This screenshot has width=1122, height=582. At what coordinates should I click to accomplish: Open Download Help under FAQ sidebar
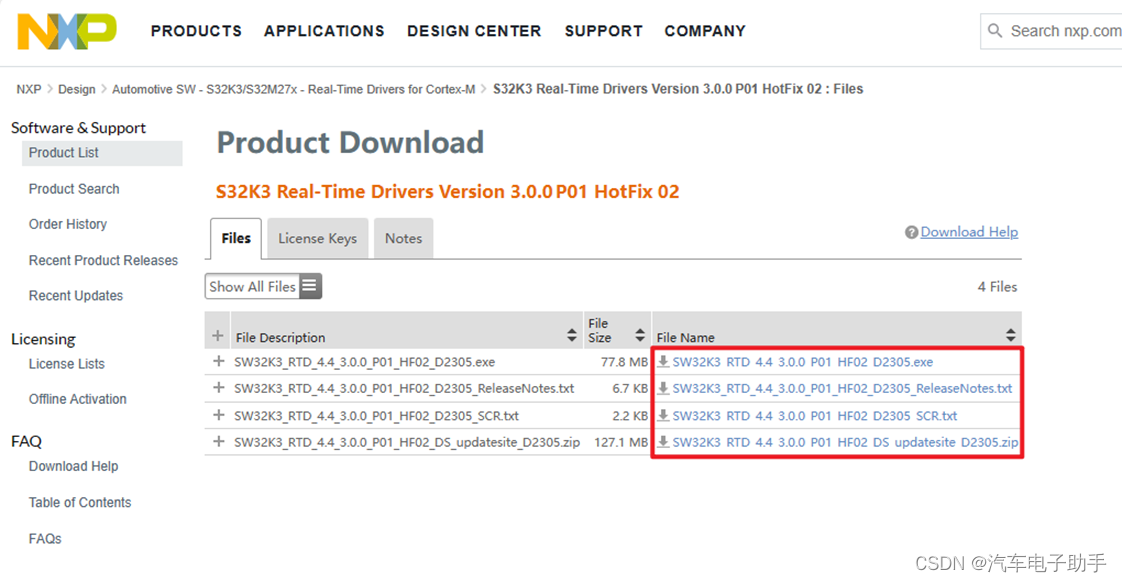point(73,466)
